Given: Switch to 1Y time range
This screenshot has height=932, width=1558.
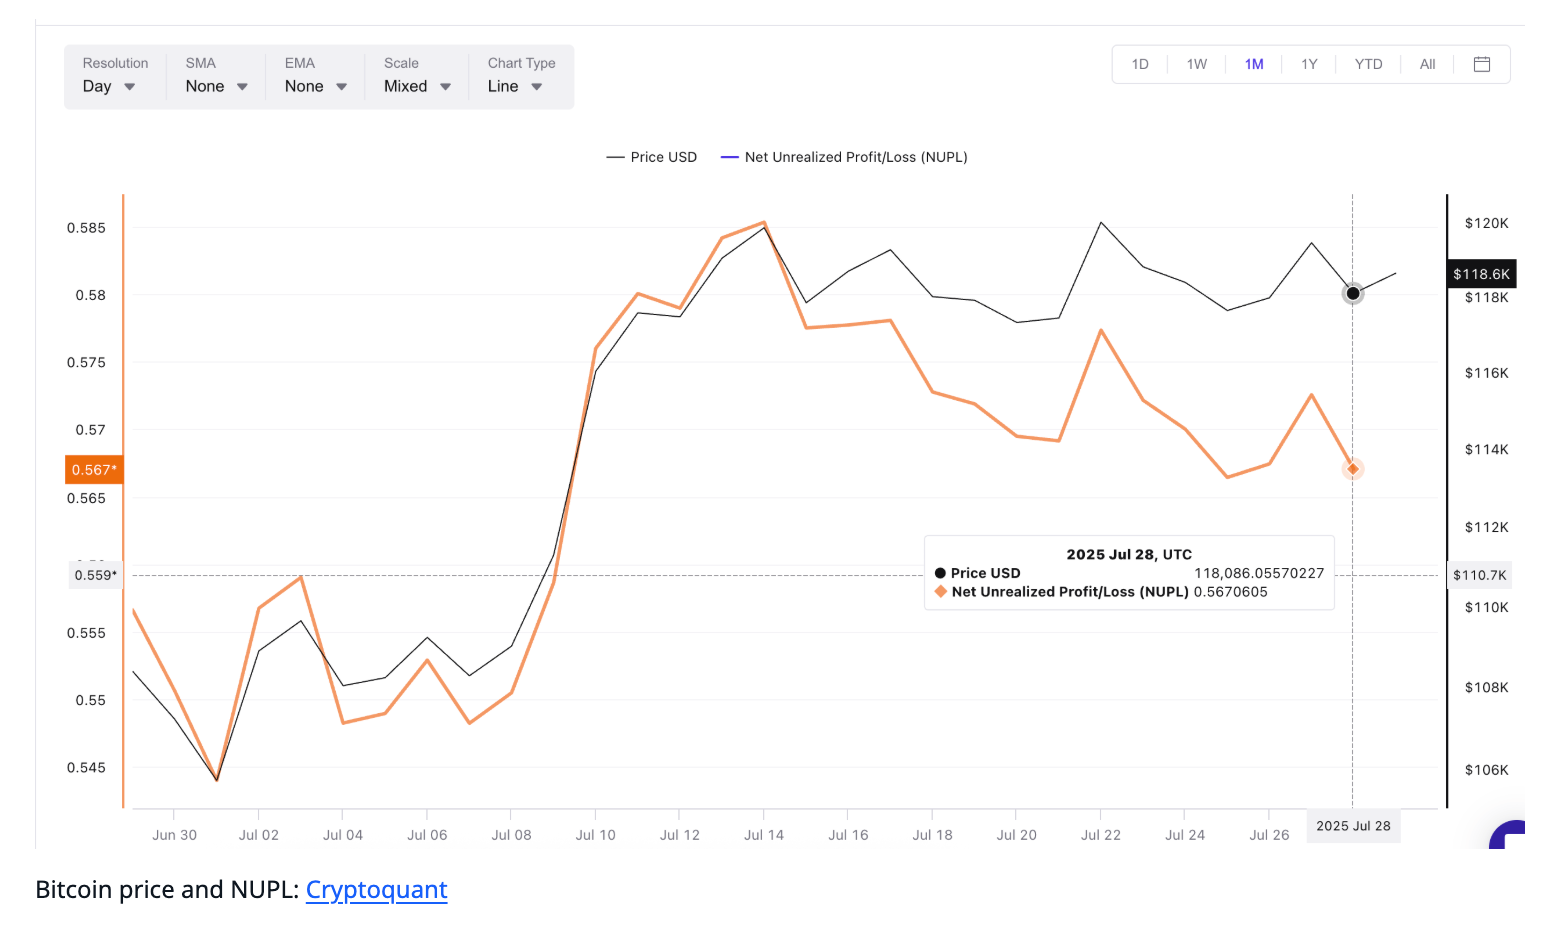Looking at the screenshot, I should [x=1309, y=64].
